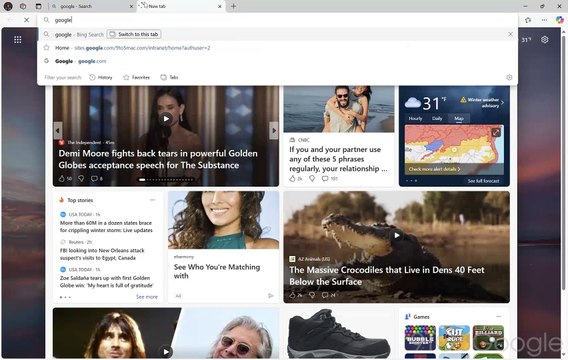The height and width of the screenshot is (360, 568).
Task: Play the video with long-haired man
Action: (166, 351)
